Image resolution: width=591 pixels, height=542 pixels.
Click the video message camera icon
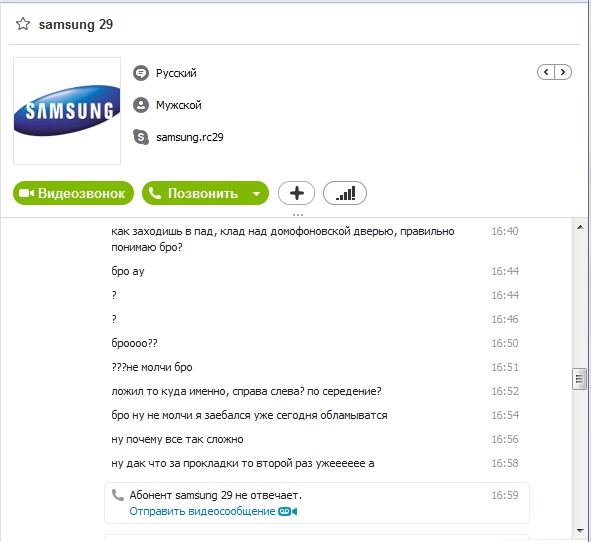[288, 511]
